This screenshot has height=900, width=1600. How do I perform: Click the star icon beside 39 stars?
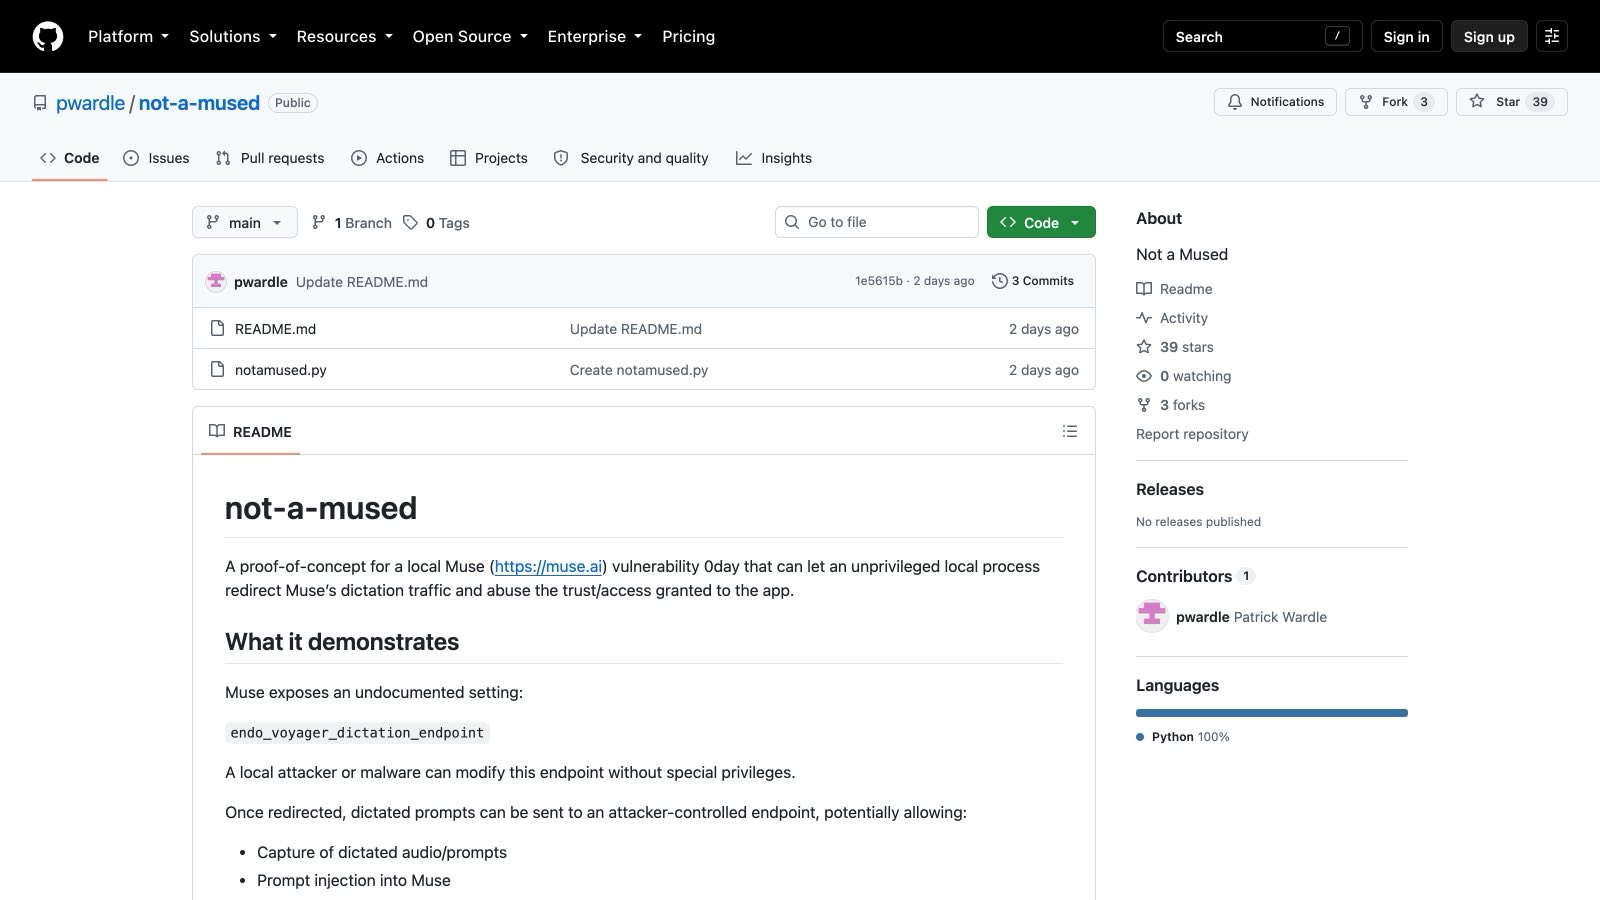[1144, 347]
